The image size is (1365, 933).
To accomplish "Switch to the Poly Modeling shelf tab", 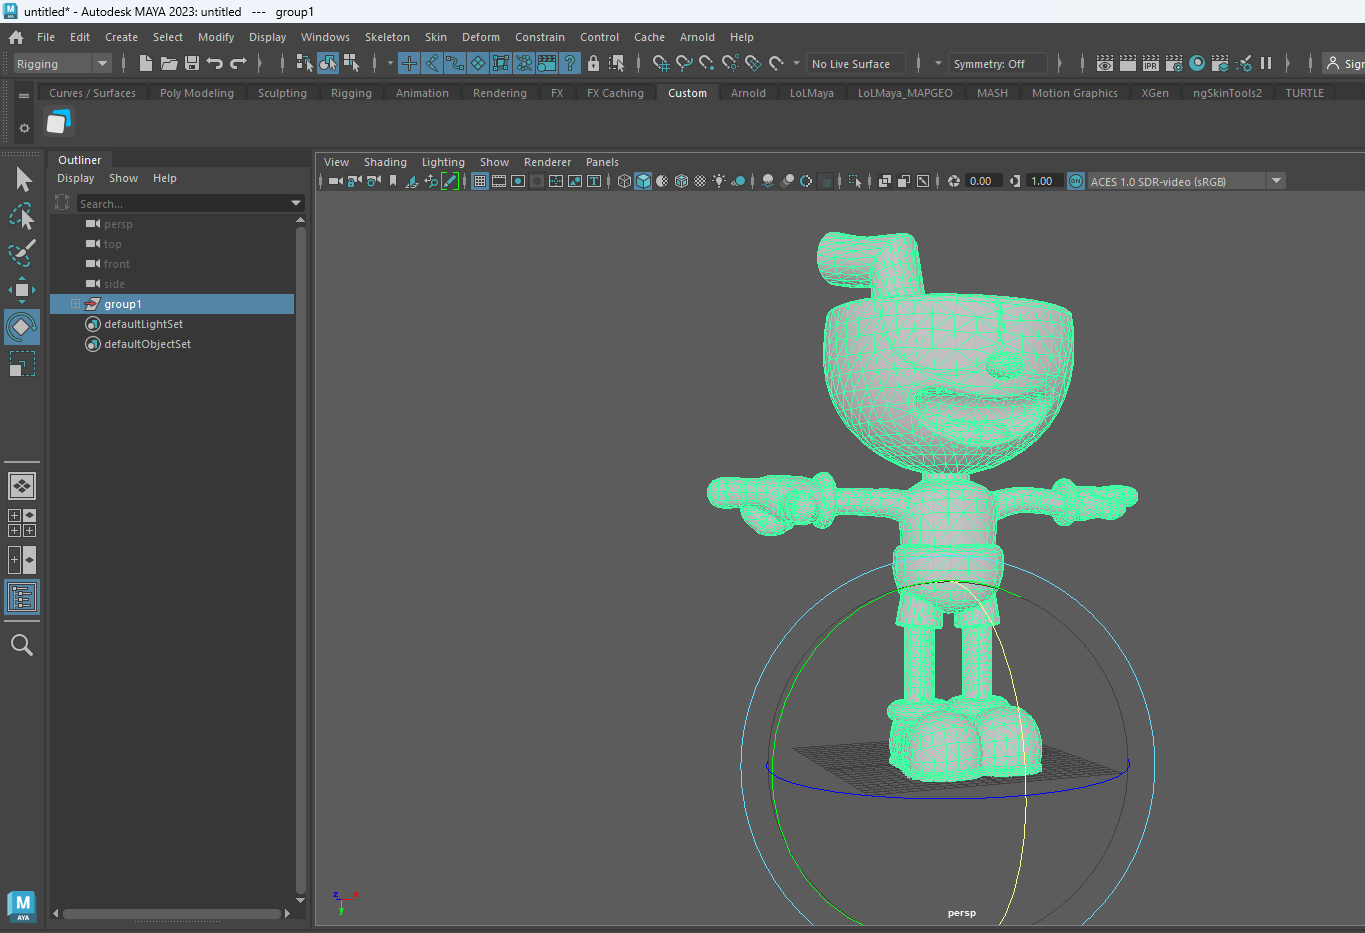I will pos(197,93).
